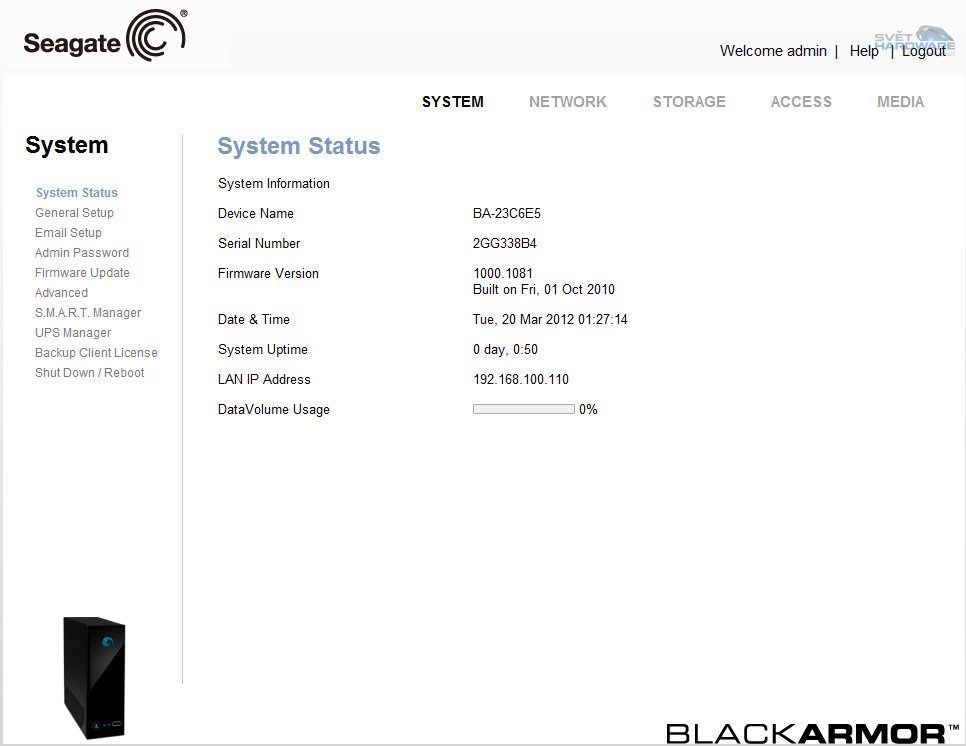Open the S.M.A.R.T. Manager page
The height and width of the screenshot is (746, 966).
(x=88, y=312)
